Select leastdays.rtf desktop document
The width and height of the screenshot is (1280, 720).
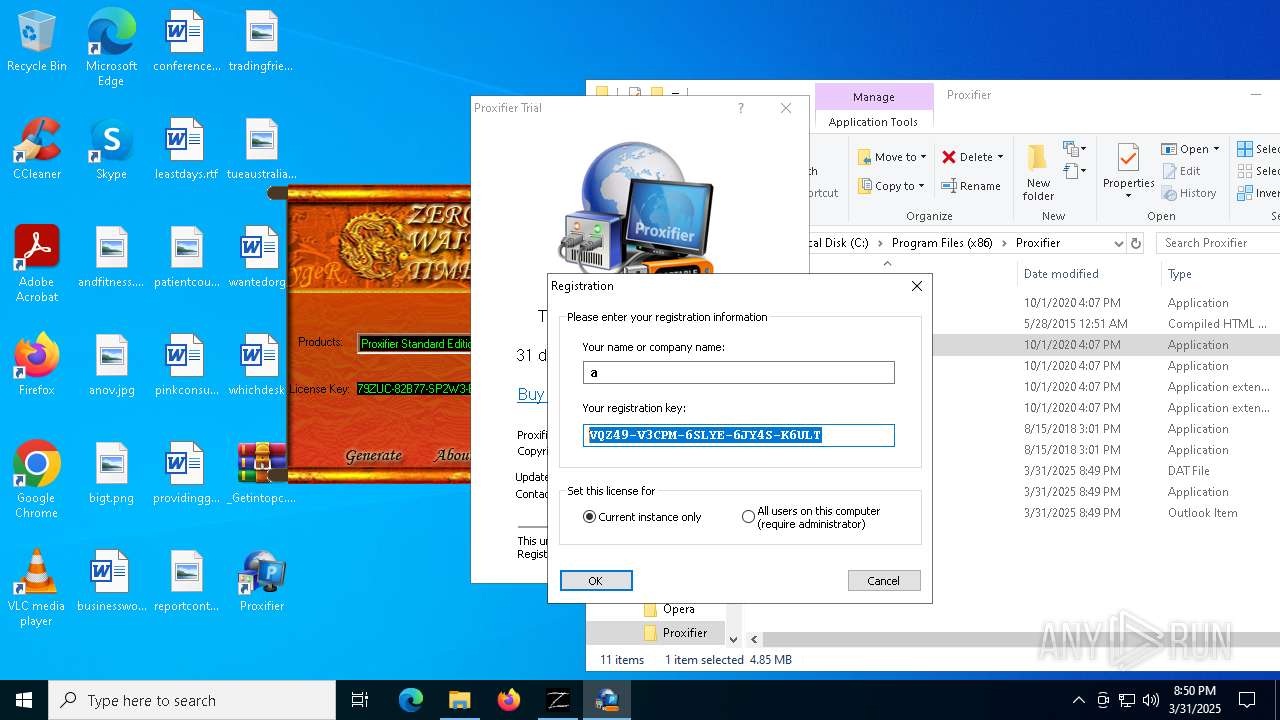click(186, 150)
